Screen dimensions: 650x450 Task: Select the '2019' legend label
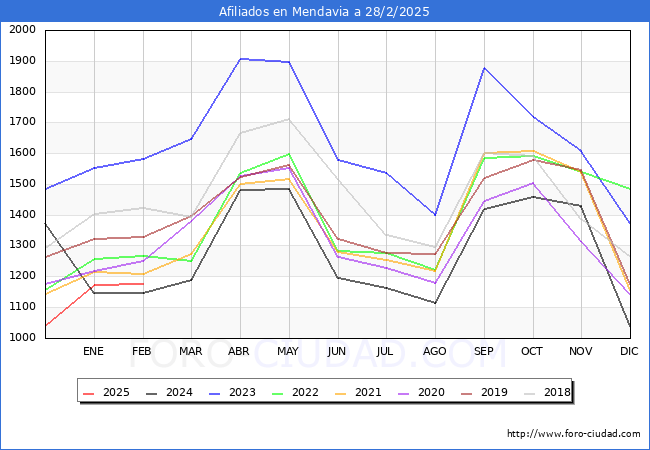pyautogui.click(x=494, y=392)
